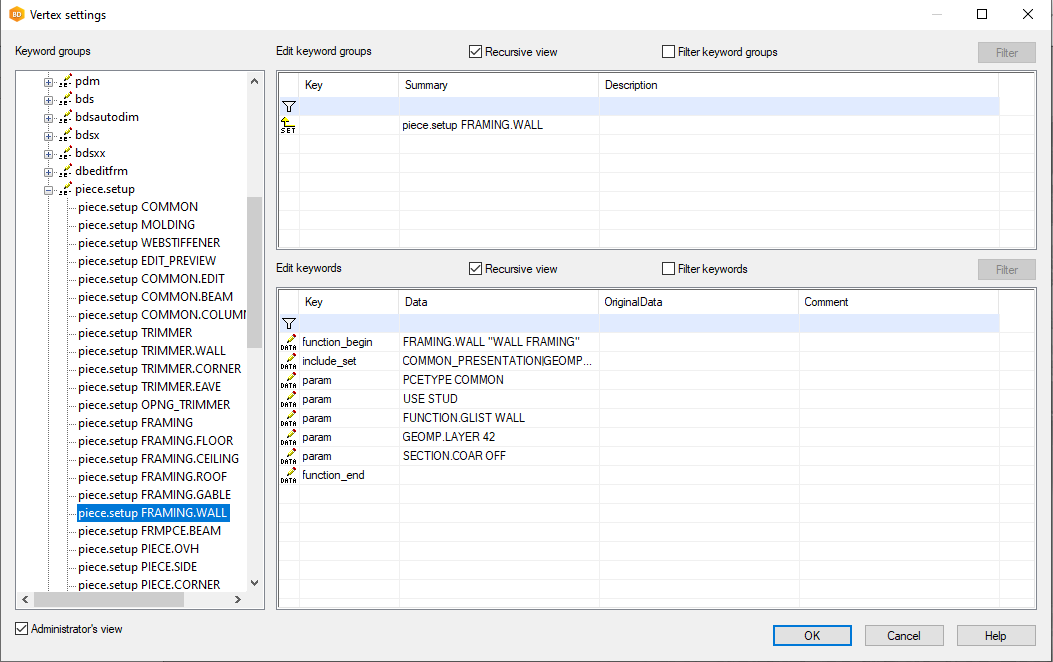Expand the bdsautodim tree node
The height and width of the screenshot is (662, 1053).
pyautogui.click(x=48, y=117)
